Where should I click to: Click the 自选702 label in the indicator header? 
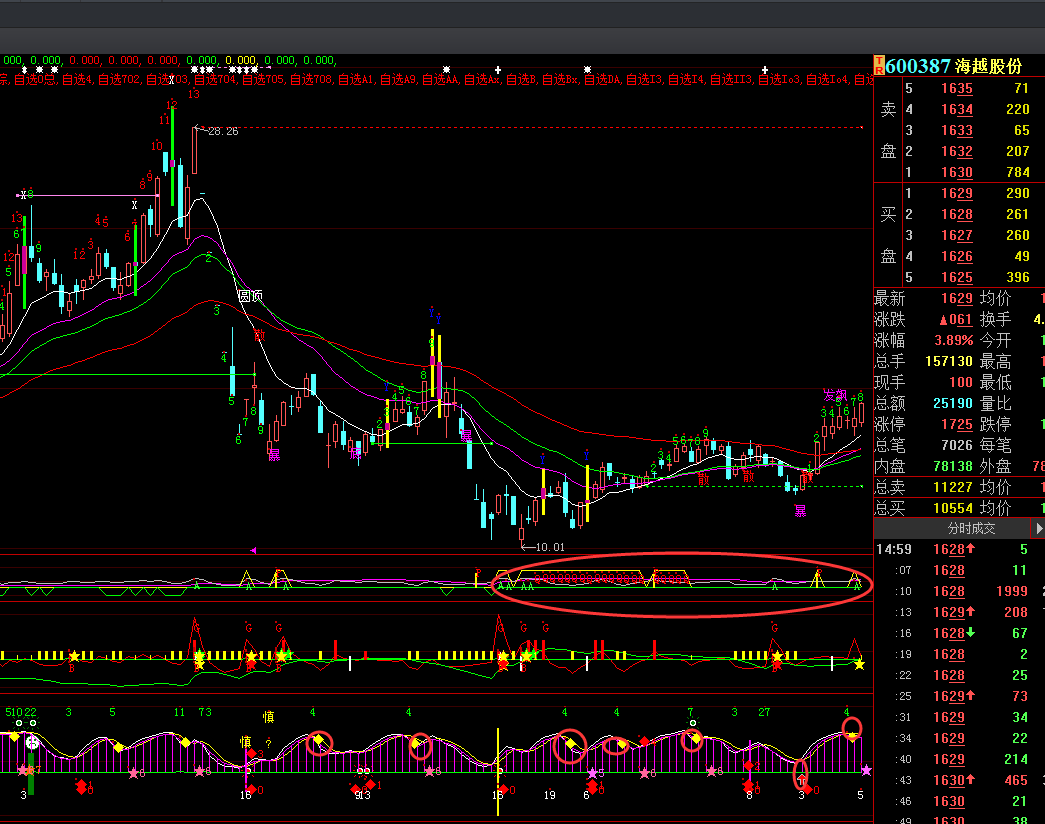click(x=119, y=80)
